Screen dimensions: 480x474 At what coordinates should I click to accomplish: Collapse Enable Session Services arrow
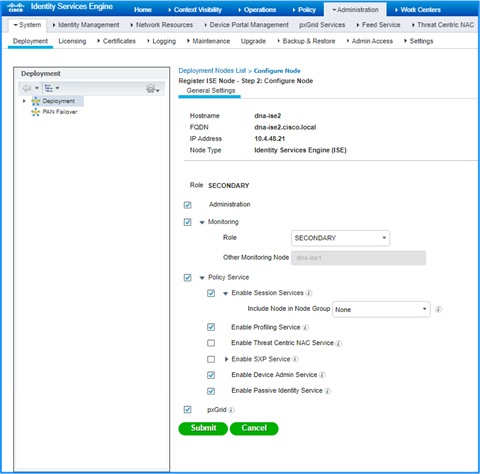click(x=225, y=293)
